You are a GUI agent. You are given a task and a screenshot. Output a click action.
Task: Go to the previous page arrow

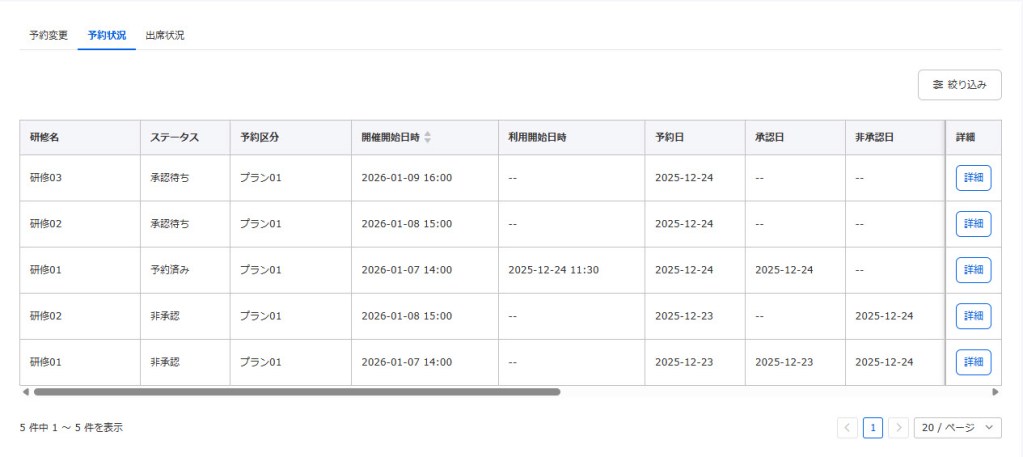click(848, 427)
